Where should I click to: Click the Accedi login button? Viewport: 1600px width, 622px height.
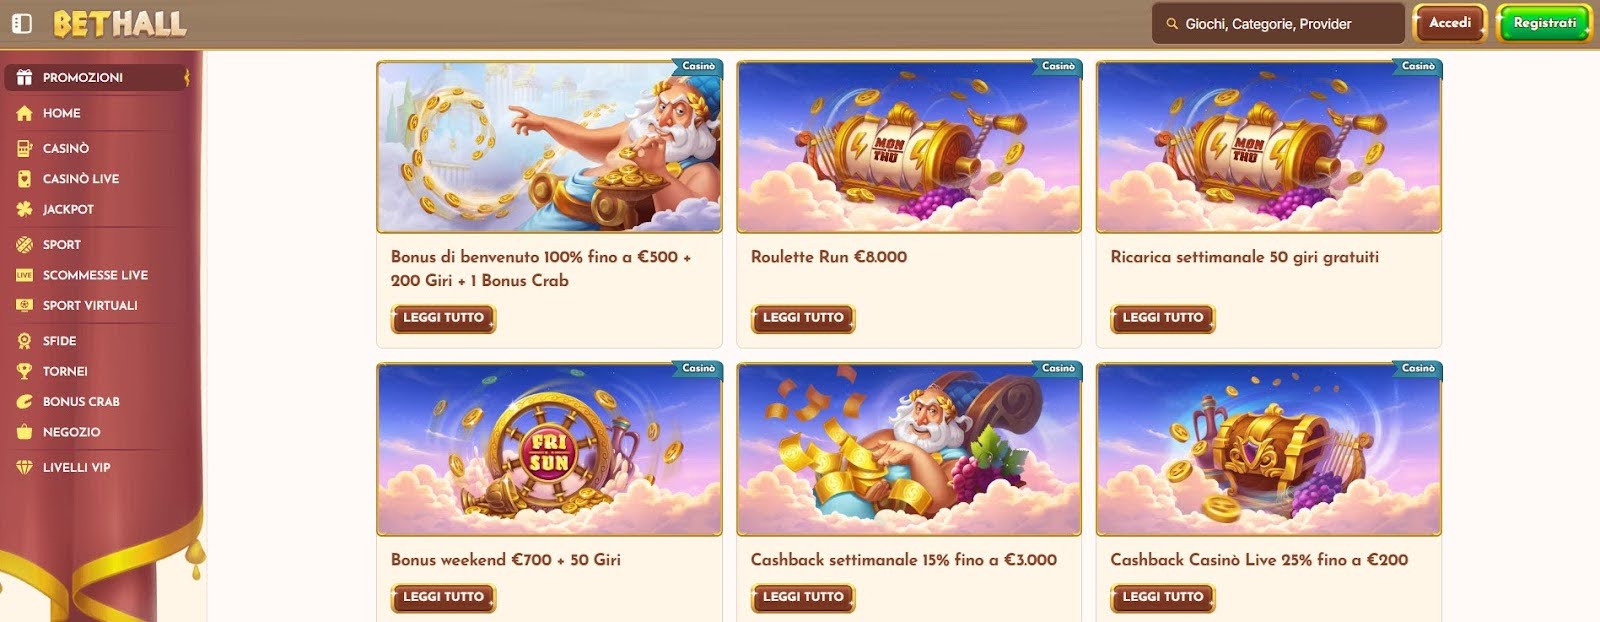pyautogui.click(x=1449, y=23)
